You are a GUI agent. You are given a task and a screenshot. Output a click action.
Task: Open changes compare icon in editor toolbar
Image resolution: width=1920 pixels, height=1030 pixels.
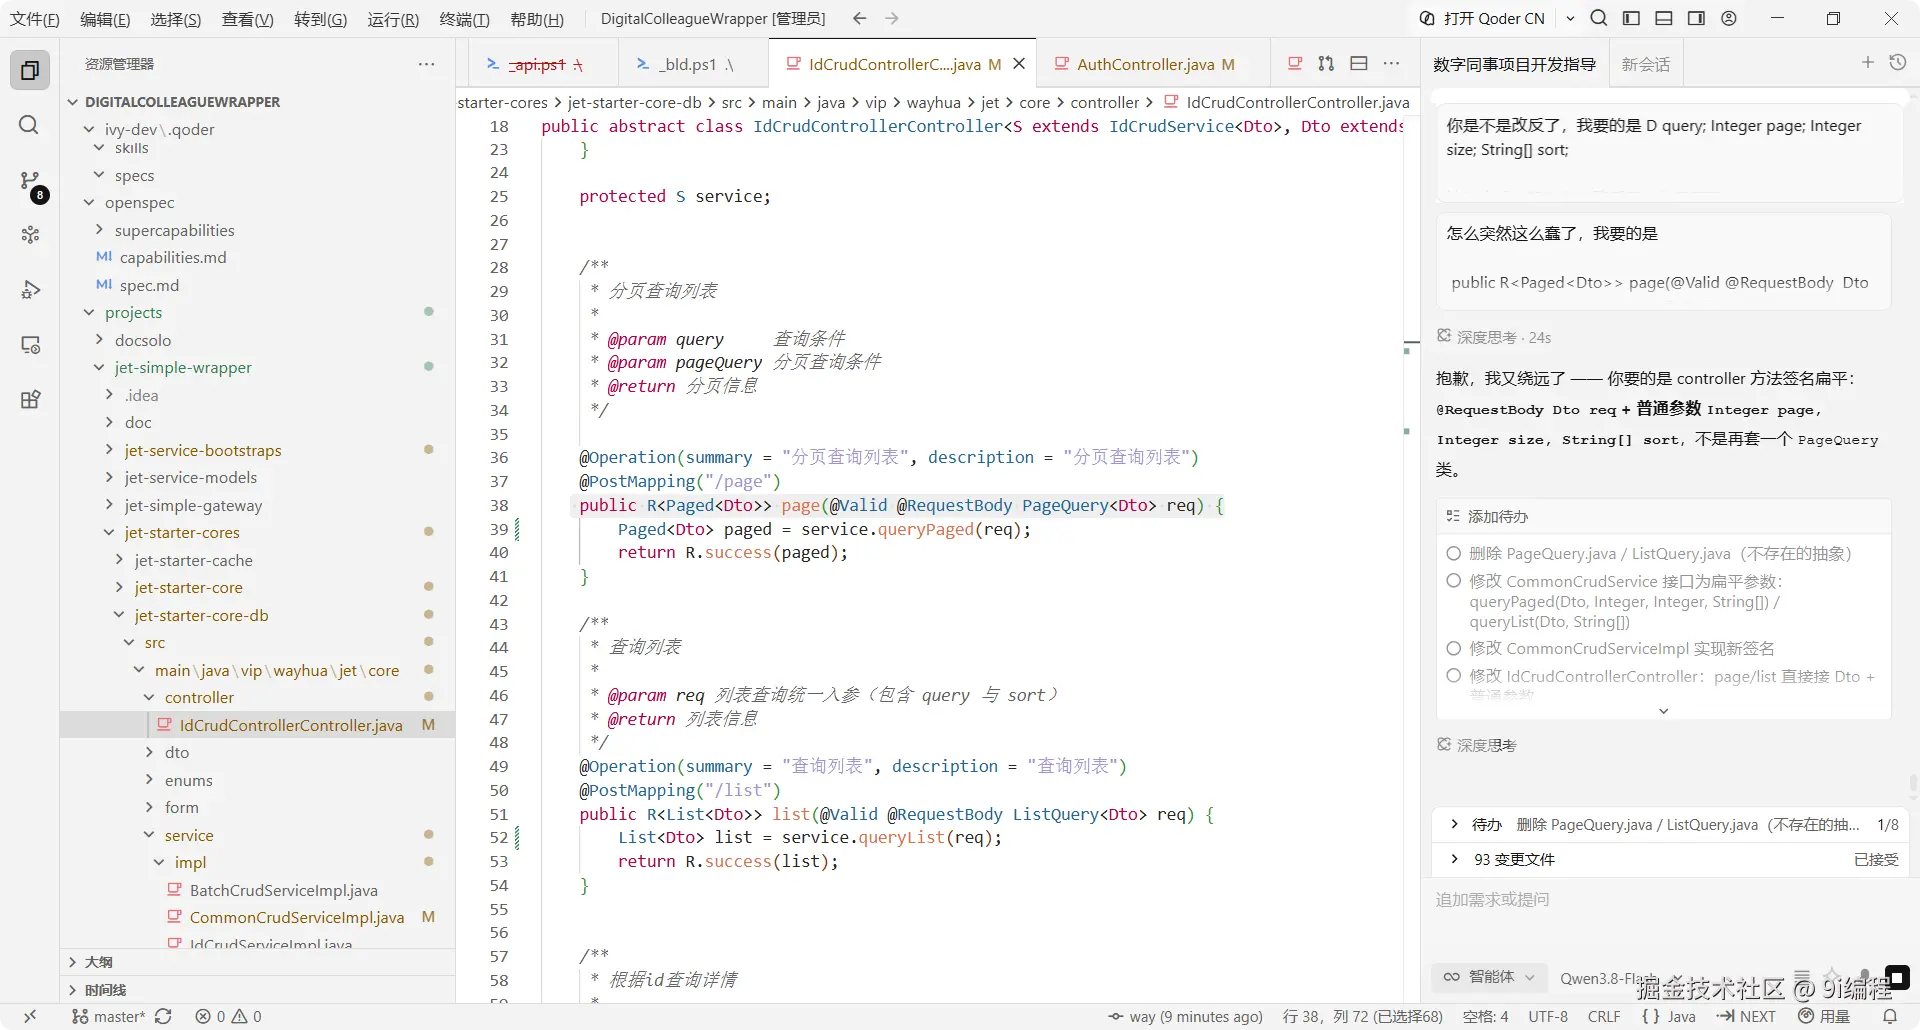[1326, 63]
